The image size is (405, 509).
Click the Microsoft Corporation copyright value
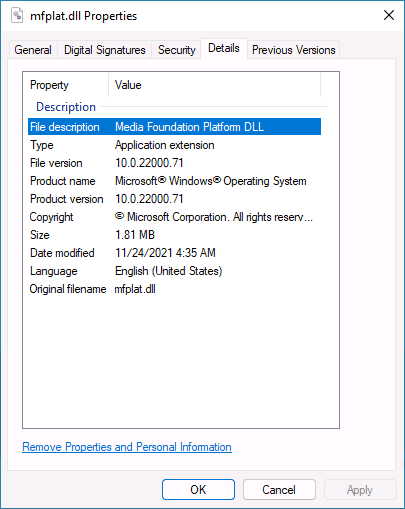[214, 217]
